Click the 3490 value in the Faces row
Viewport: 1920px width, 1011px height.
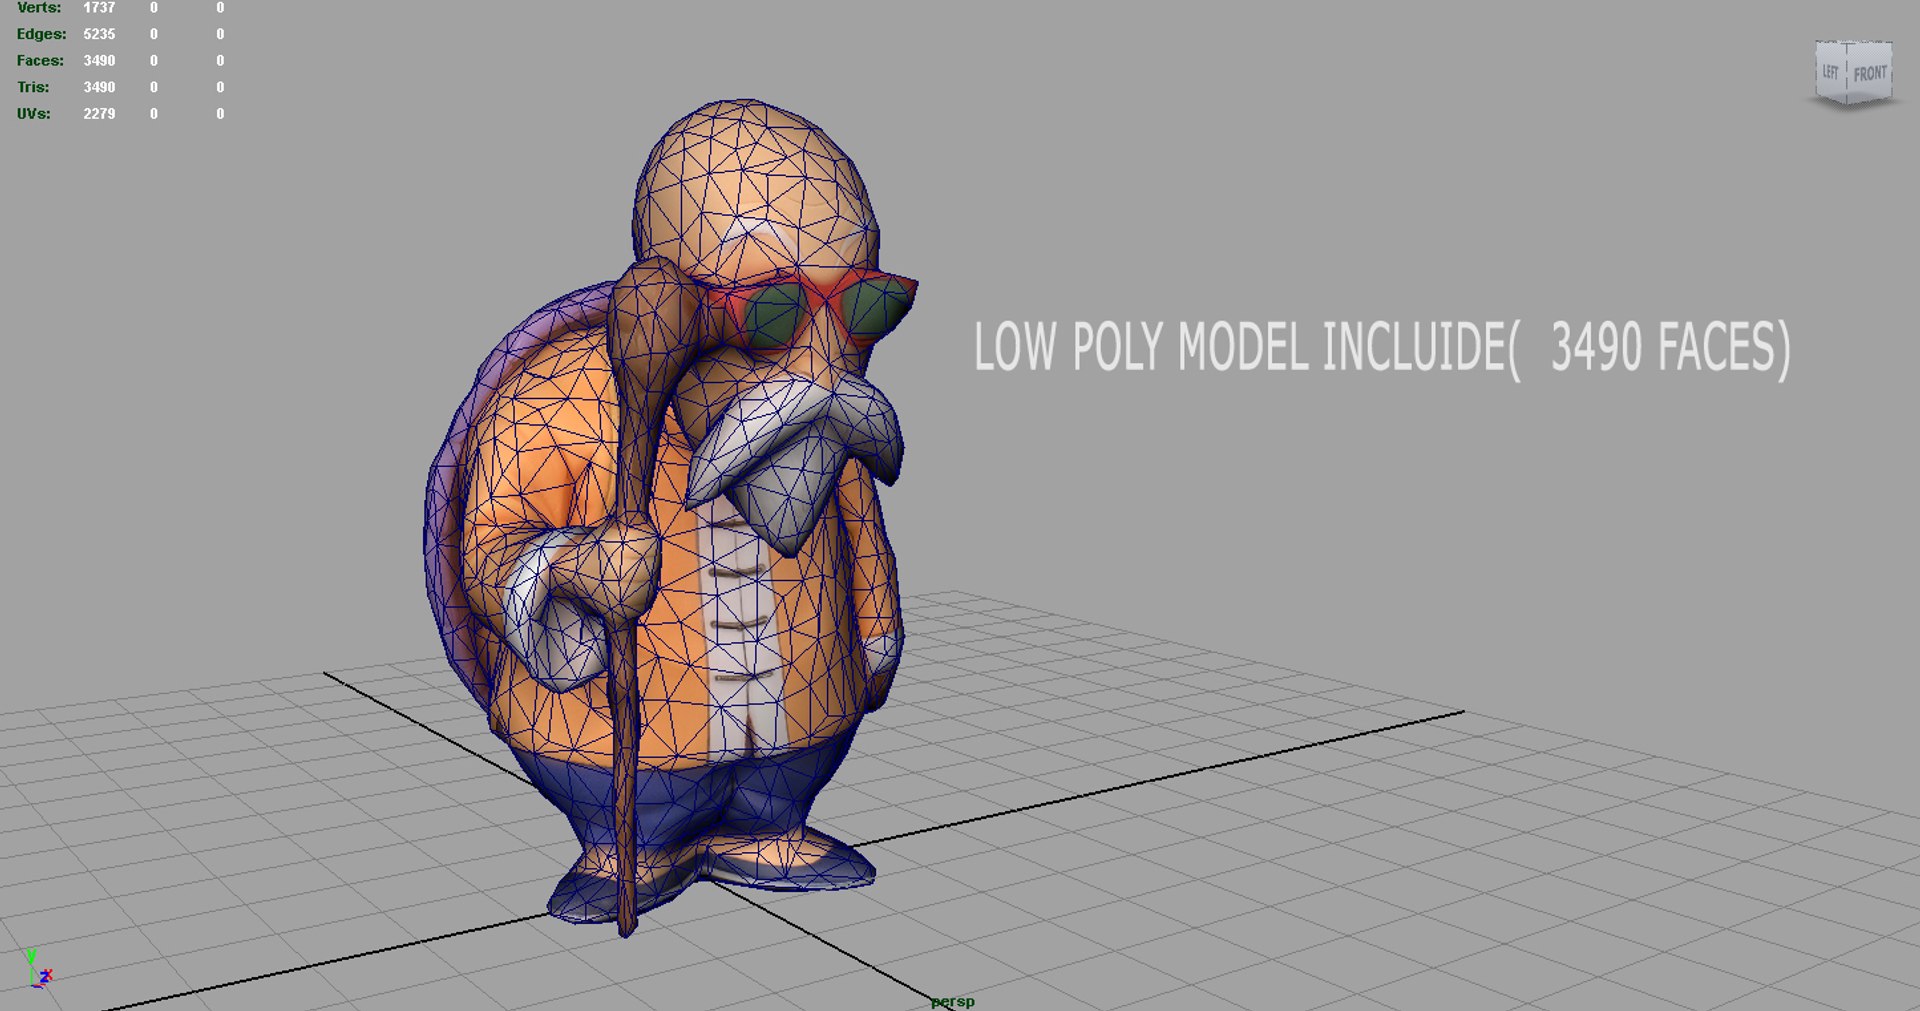(99, 61)
